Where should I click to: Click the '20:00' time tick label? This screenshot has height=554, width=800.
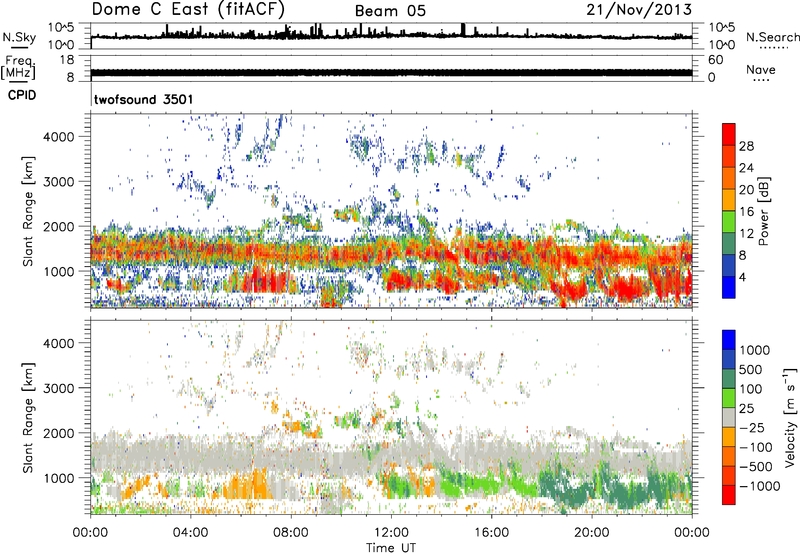(591, 533)
